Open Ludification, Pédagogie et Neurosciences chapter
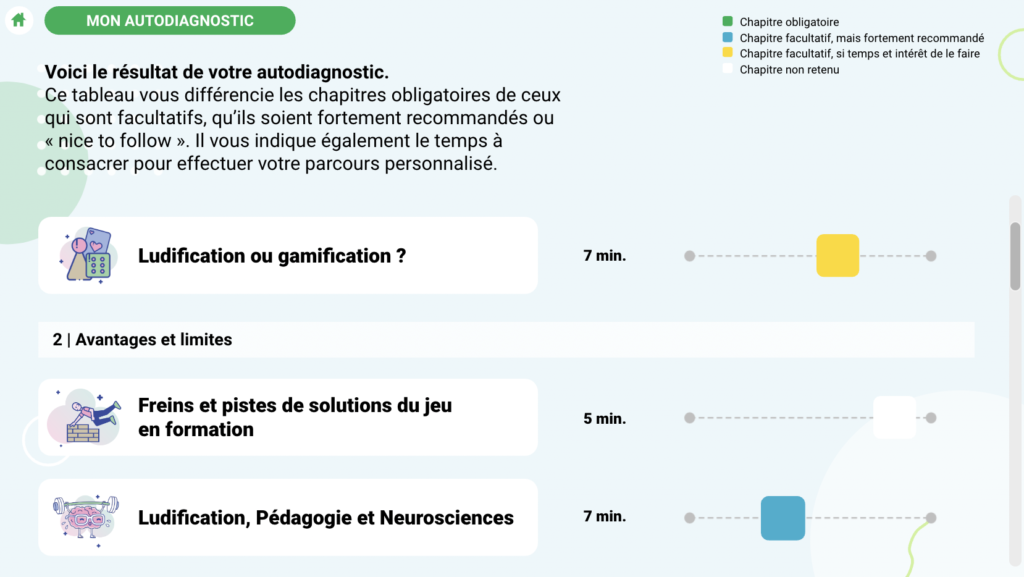This screenshot has width=1024, height=577. pos(288,518)
